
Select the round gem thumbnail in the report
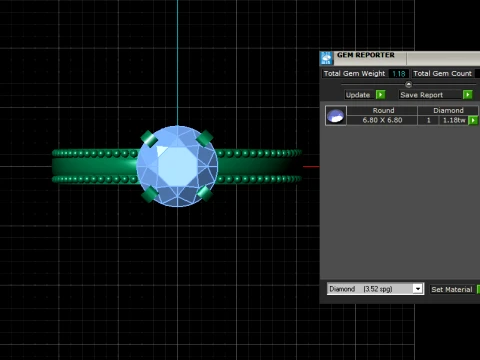pos(336,116)
